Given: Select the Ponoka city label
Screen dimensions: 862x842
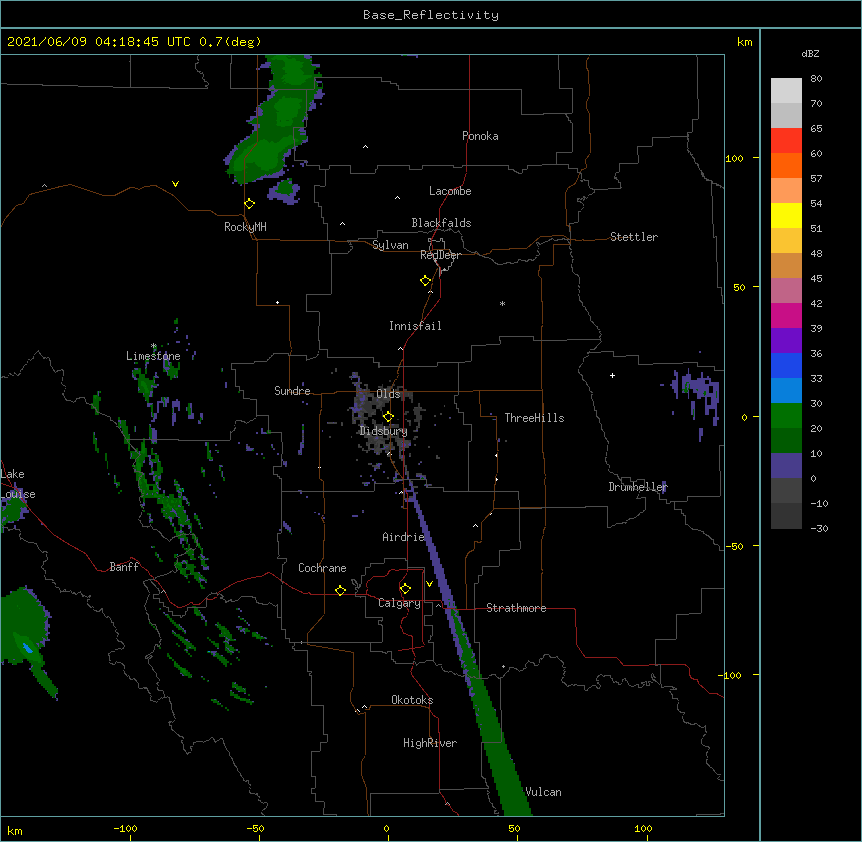Looking at the screenshot, I should point(480,136).
